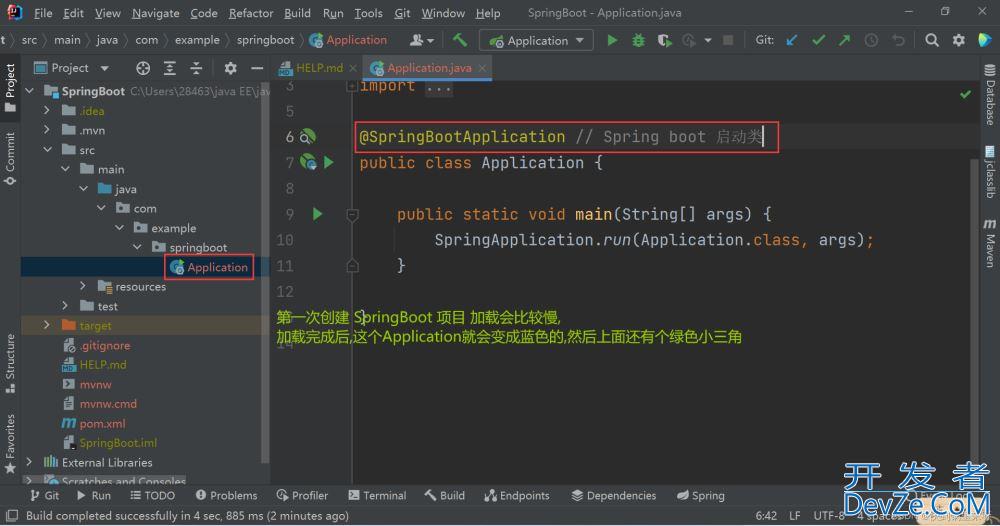Click the Git update project arrow
The height and width of the screenshot is (526, 1000).
click(791, 40)
